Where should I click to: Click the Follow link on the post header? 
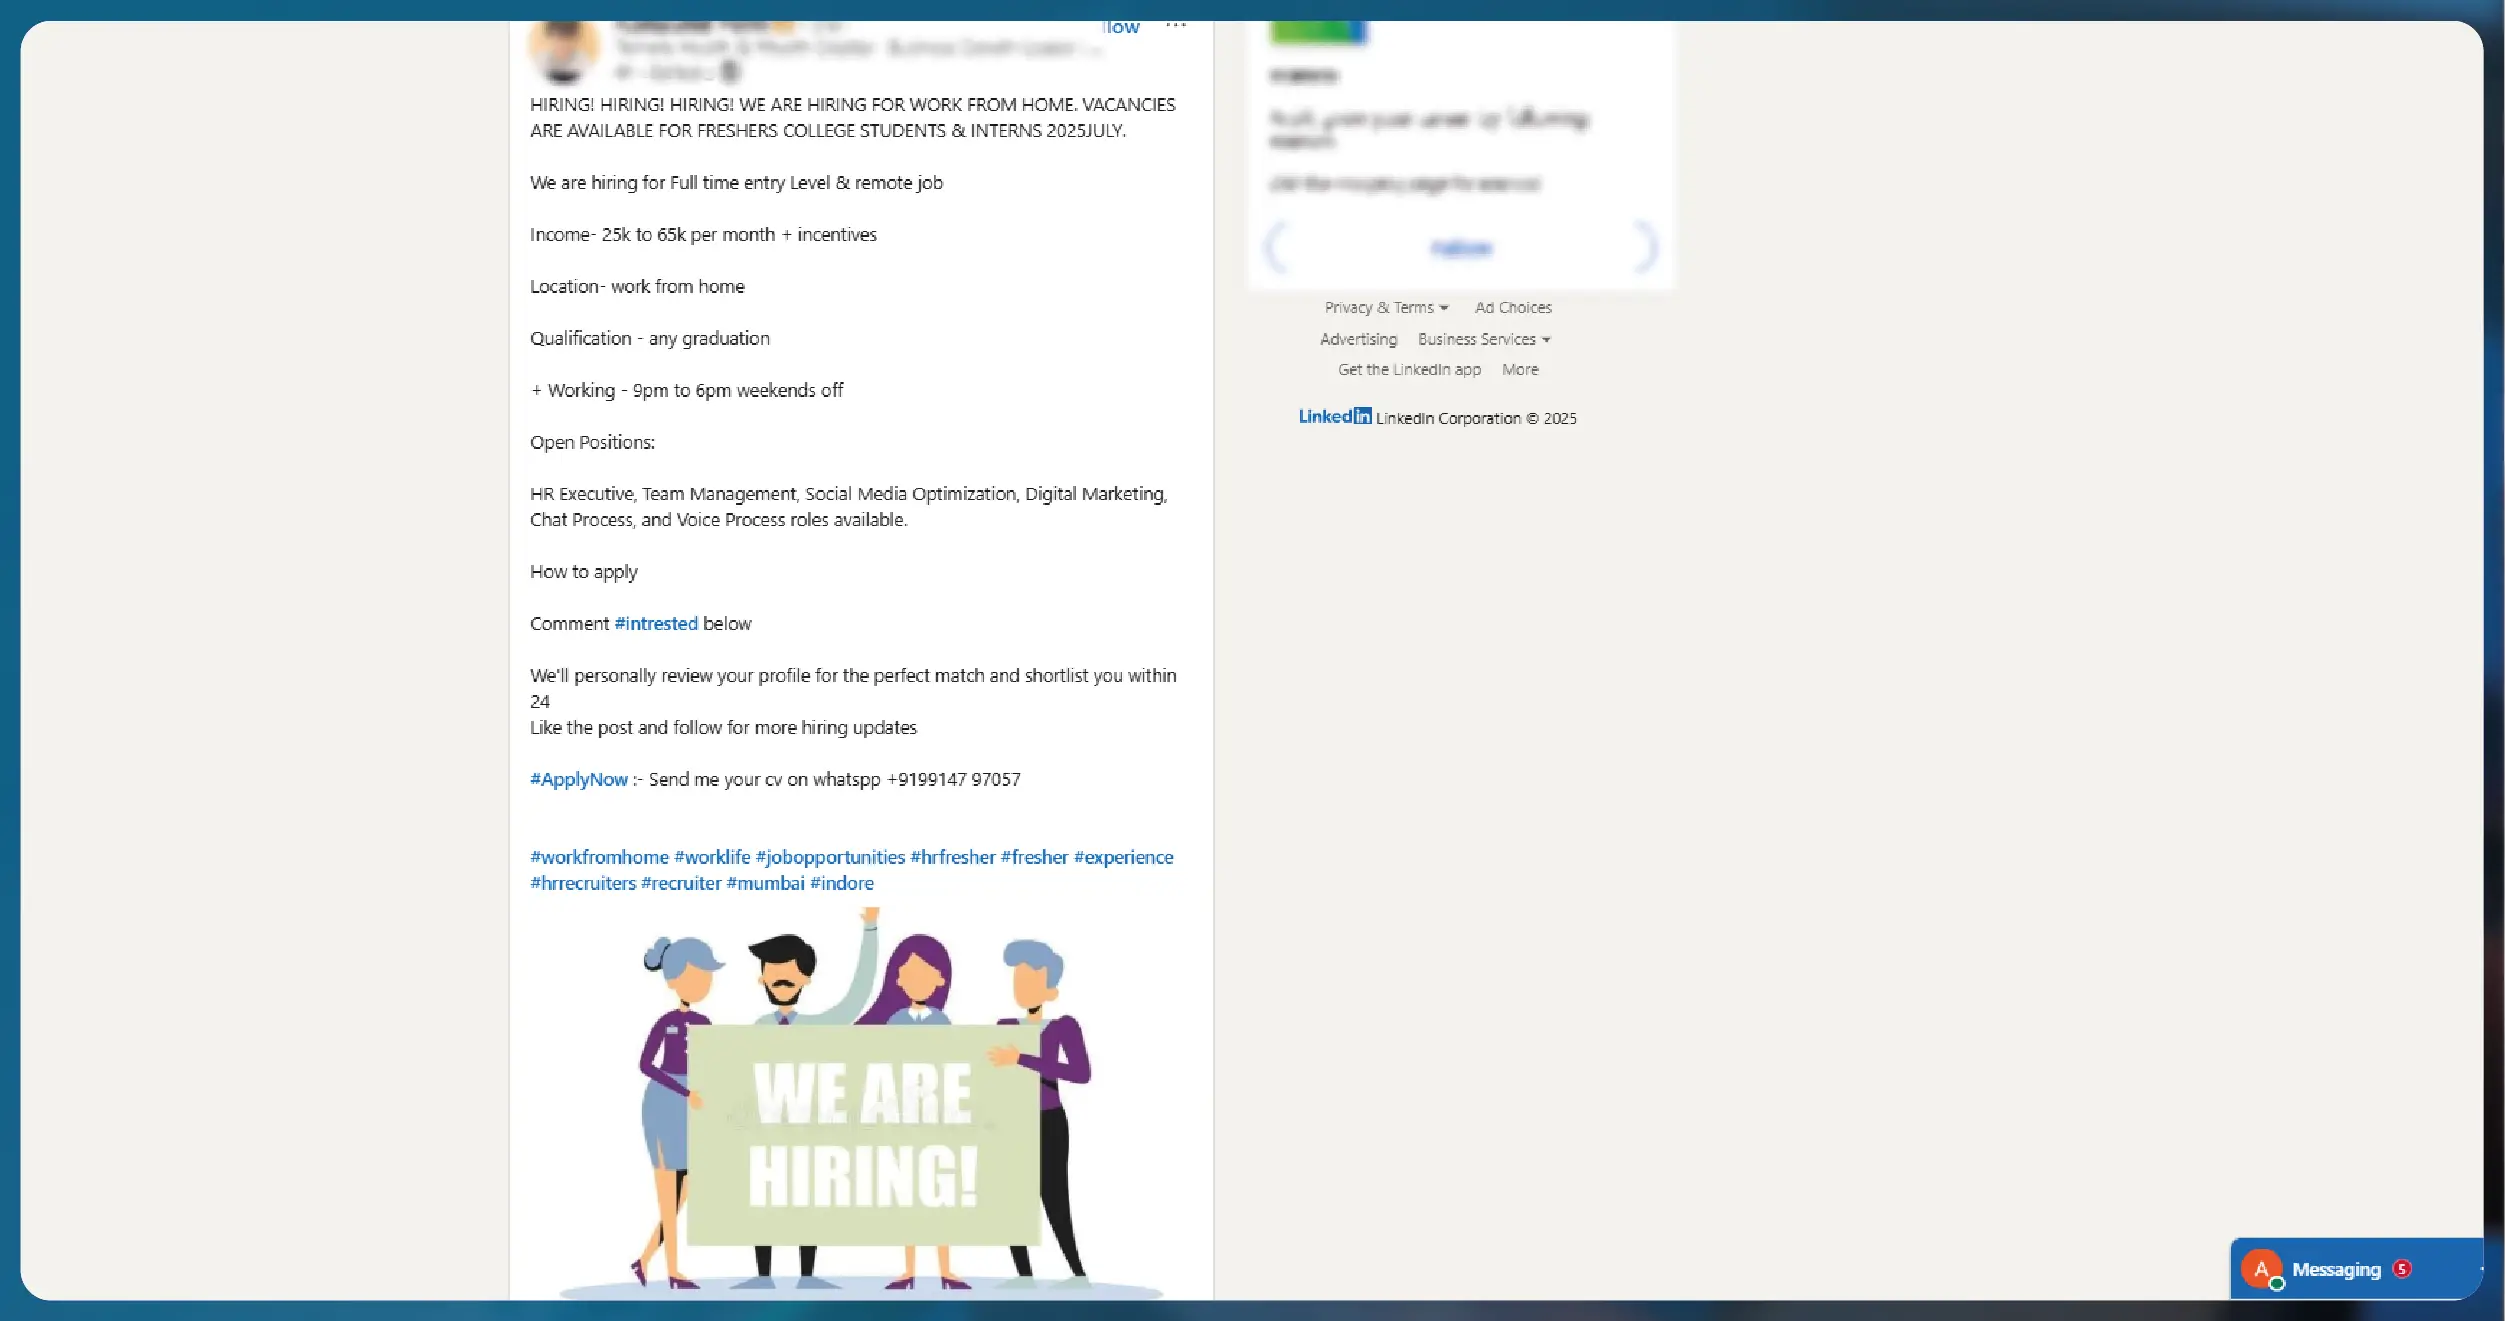click(1120, 28)
